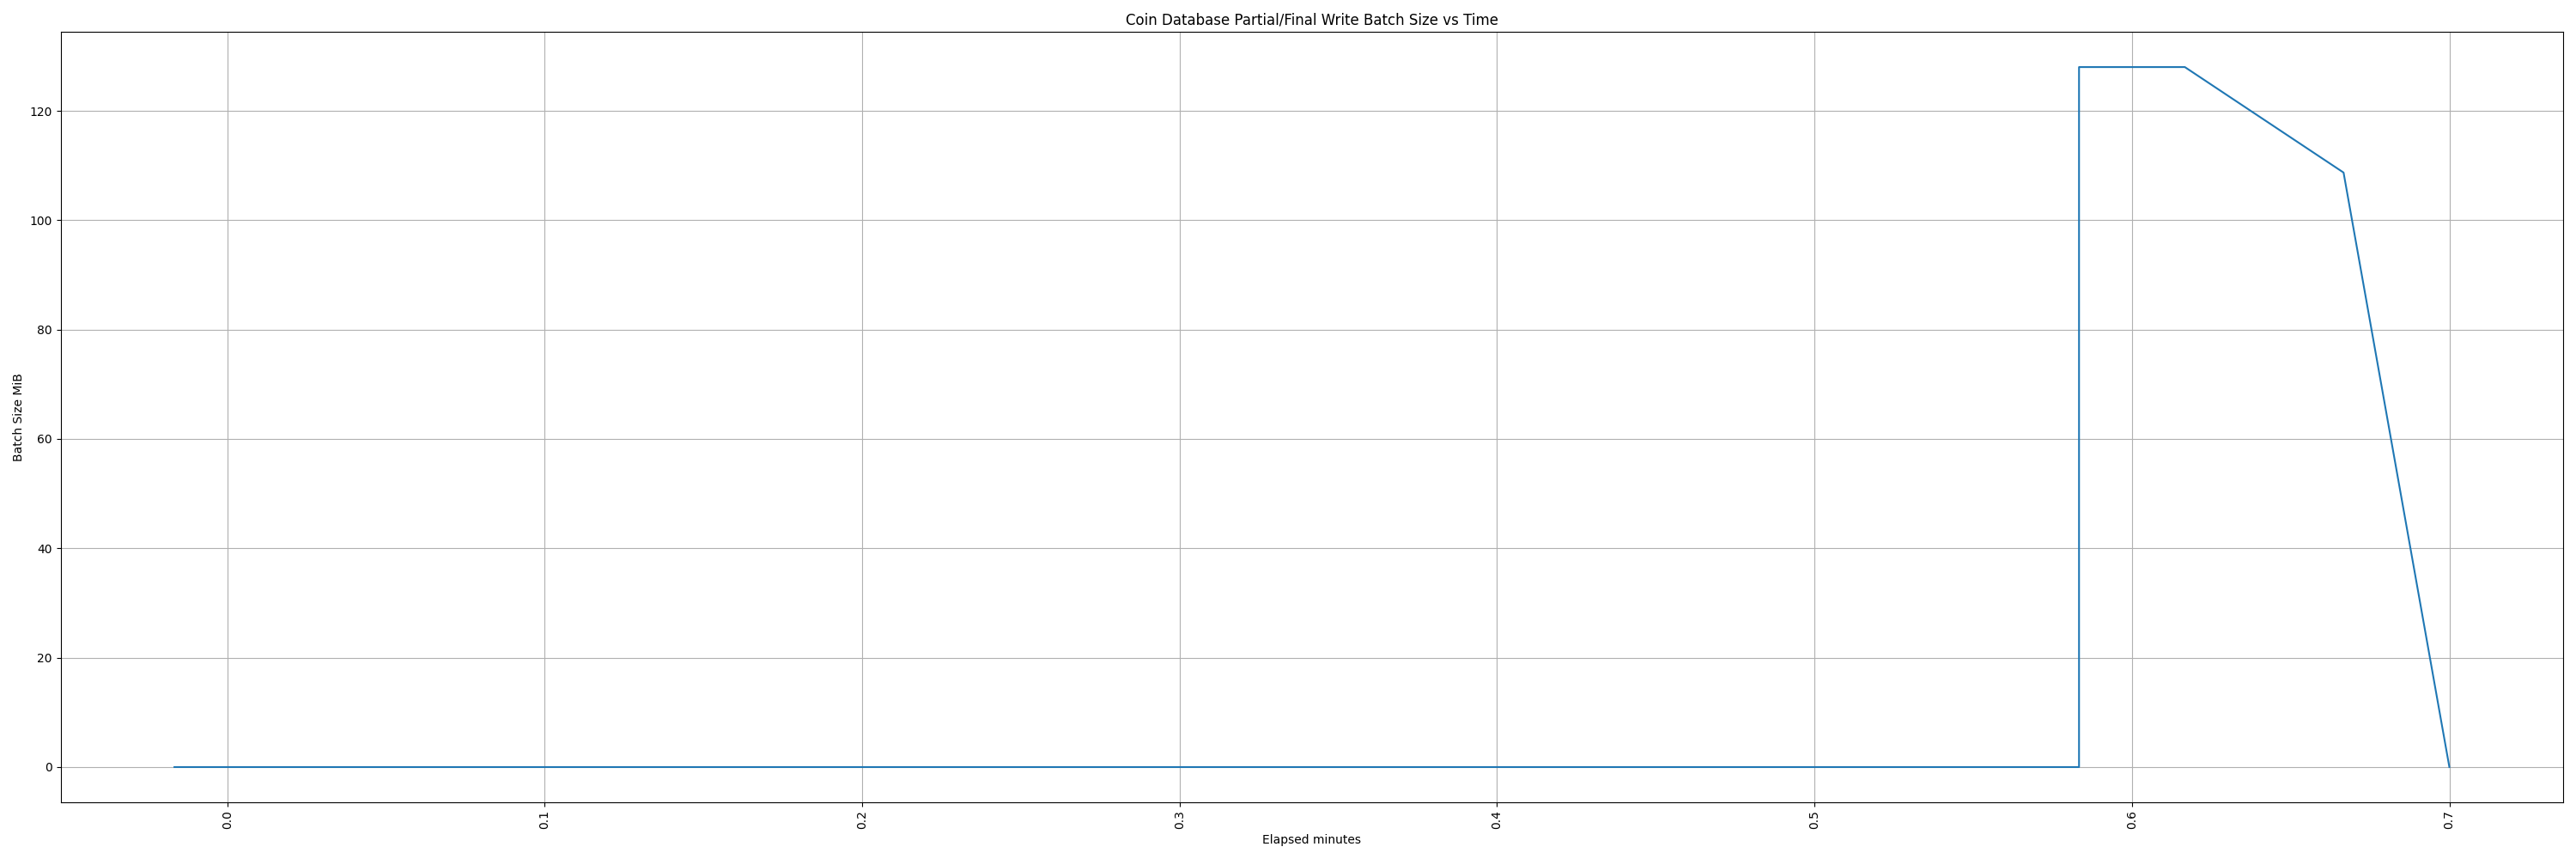
Task: Click the line's bend near 108 MiB
Action: tap(2343, 173)
